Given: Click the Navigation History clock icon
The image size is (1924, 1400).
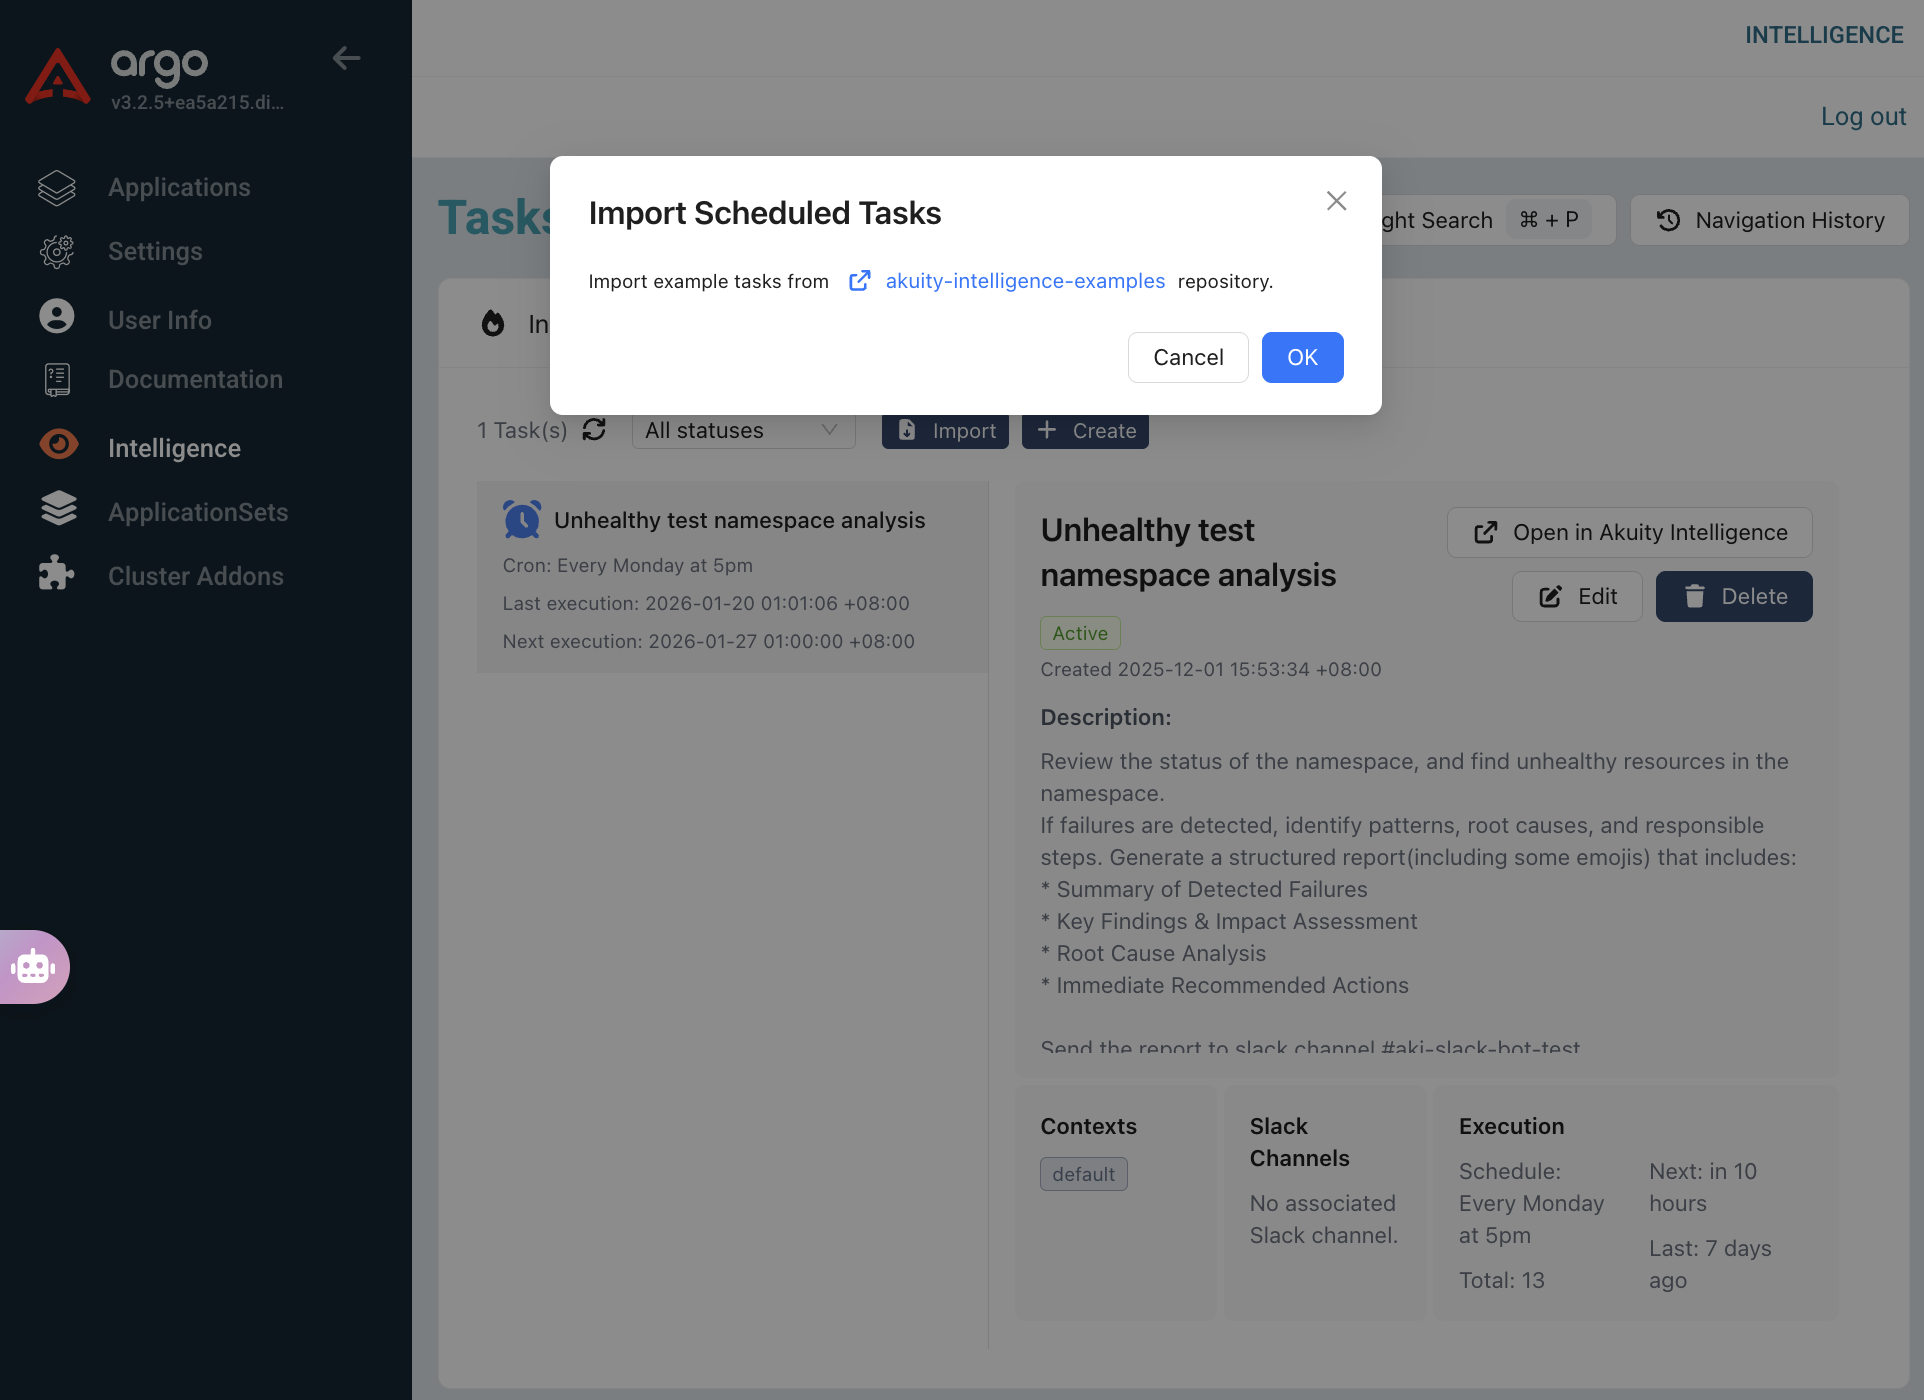Looking at the screenshot, I should (1668, 220).
